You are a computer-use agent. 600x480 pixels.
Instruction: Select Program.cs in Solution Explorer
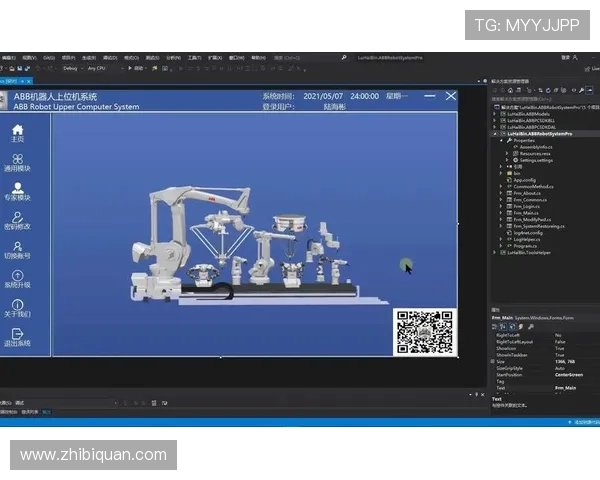pyautogui.click(x=525, y=246)
